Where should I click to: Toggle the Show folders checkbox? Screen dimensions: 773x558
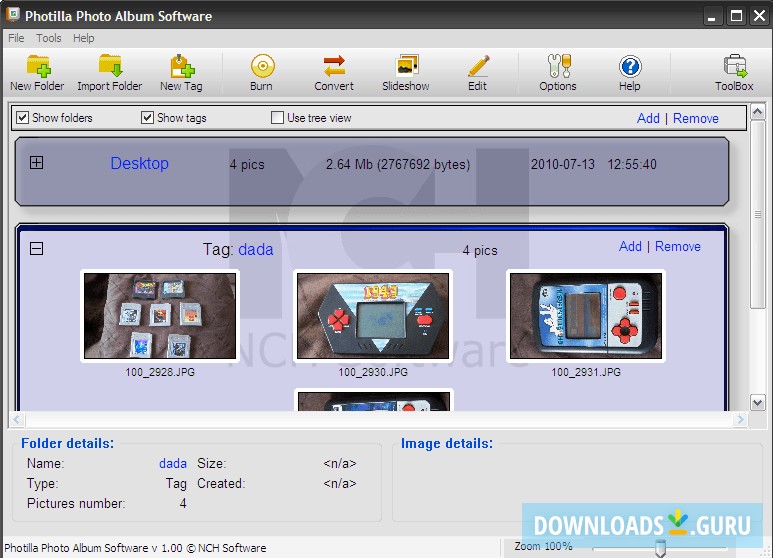(x=22, y=118)
